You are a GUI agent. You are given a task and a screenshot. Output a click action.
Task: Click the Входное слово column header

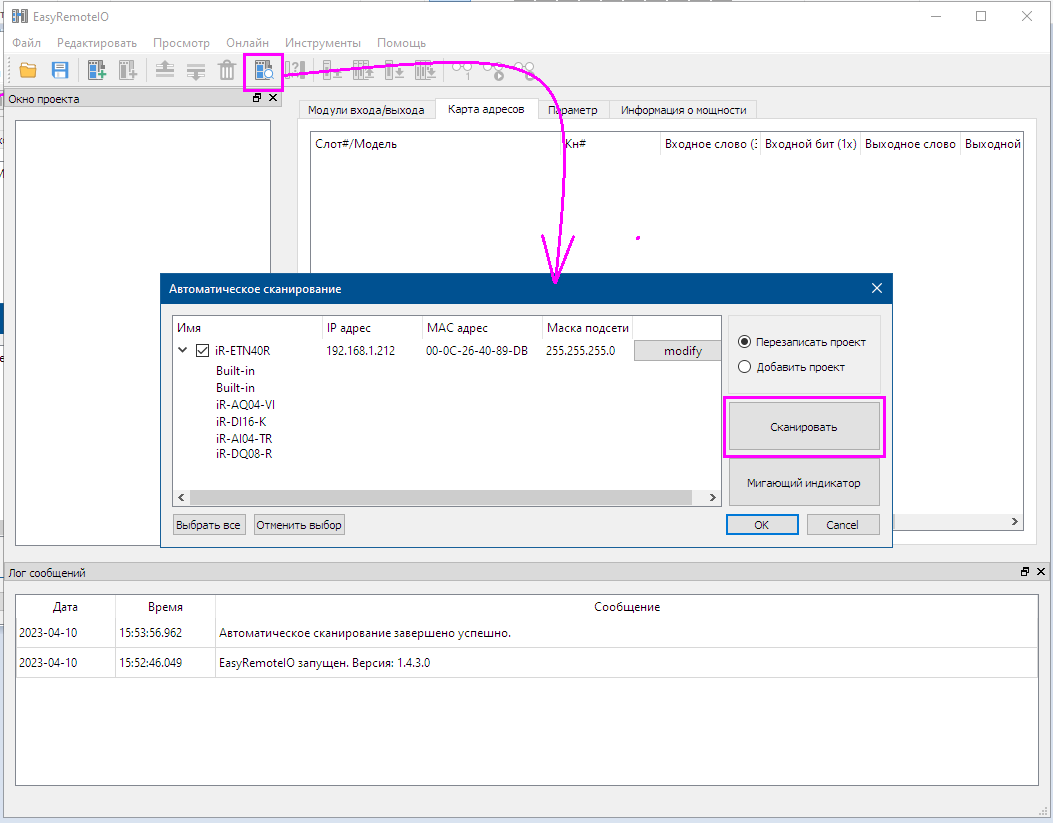pyautogui.click(x=711, y=144)
